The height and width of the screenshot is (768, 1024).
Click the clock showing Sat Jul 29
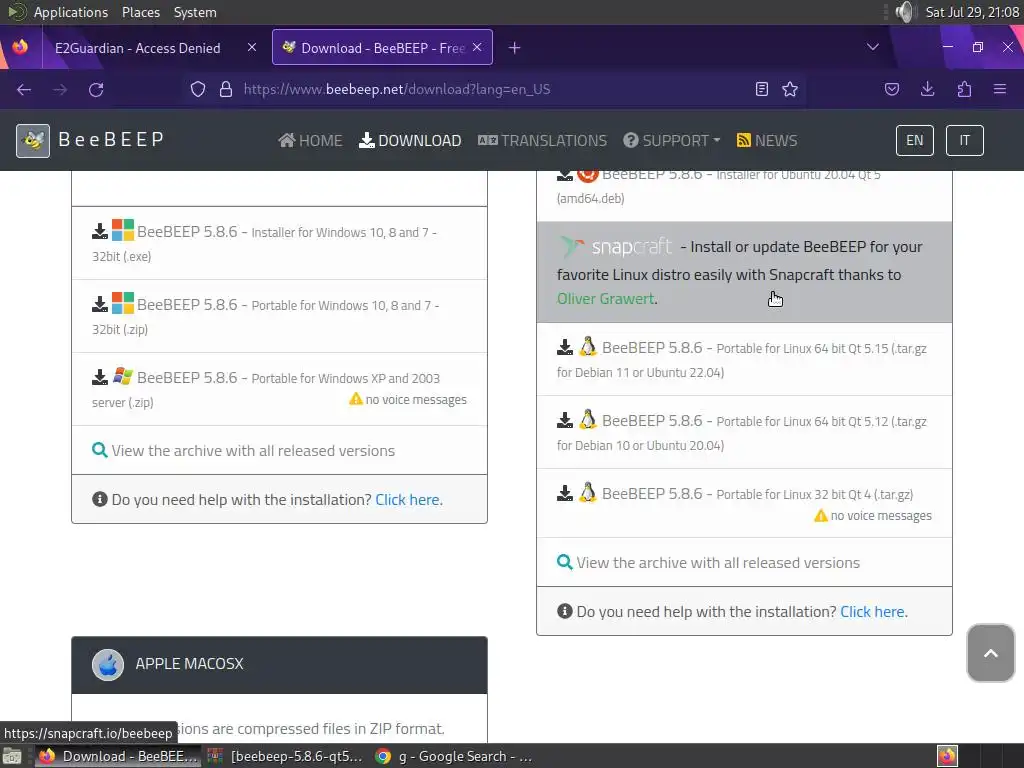click(972, 12)
